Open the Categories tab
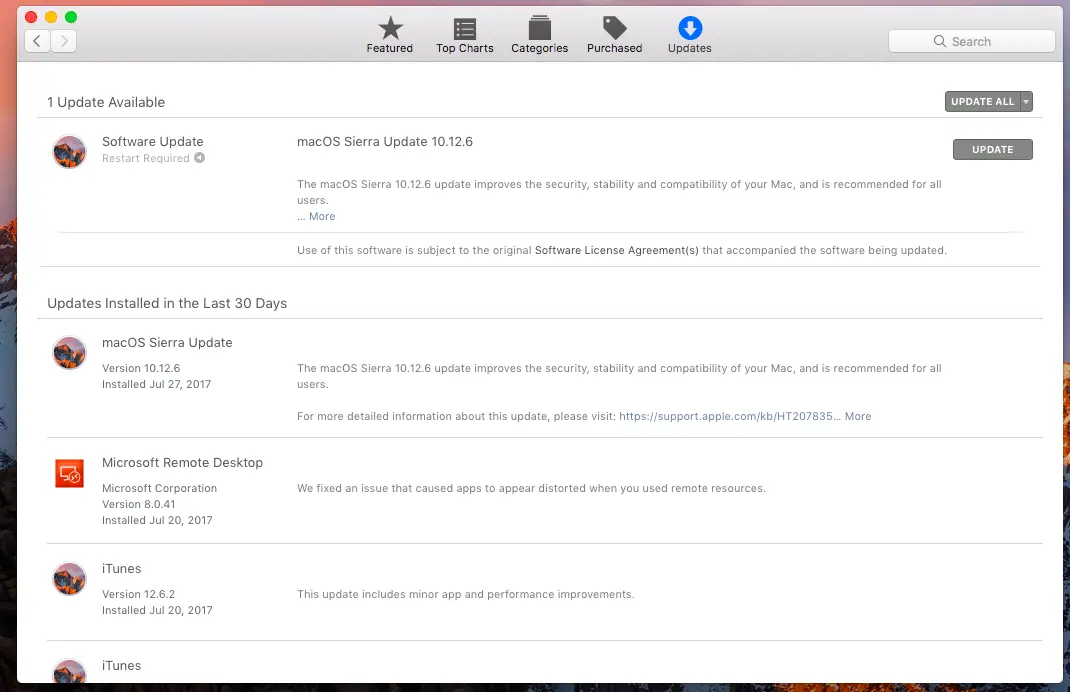Screen dimensions: 1070x692 click(540, 35)
